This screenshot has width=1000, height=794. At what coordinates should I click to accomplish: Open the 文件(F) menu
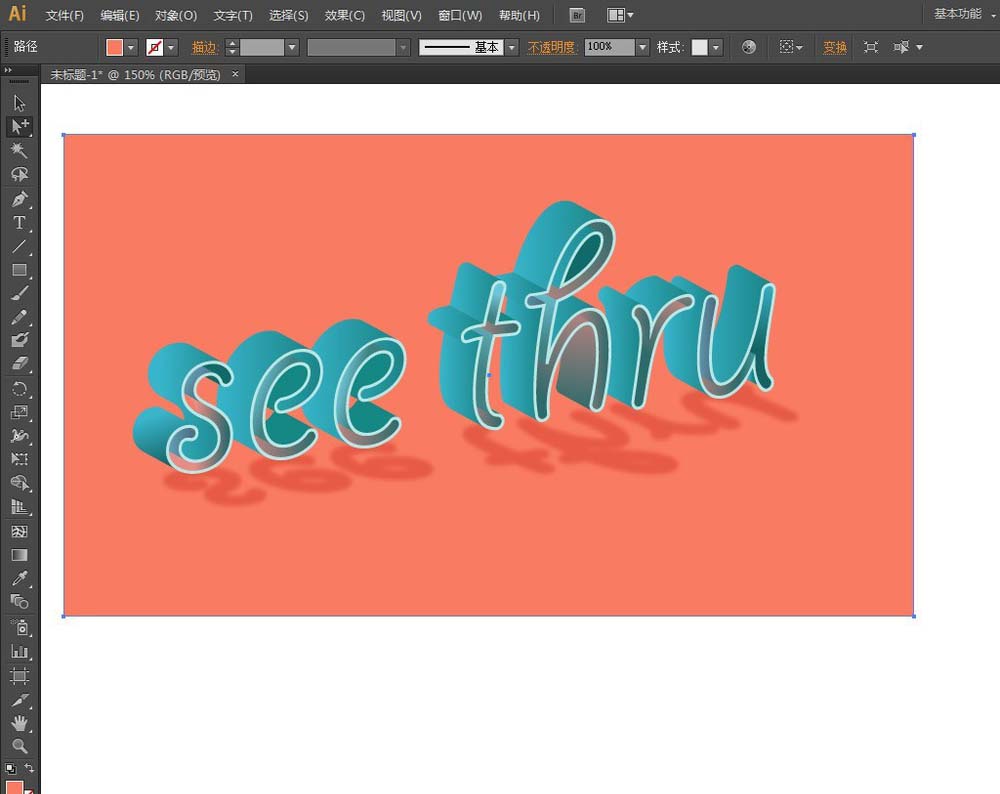(64, 15)
